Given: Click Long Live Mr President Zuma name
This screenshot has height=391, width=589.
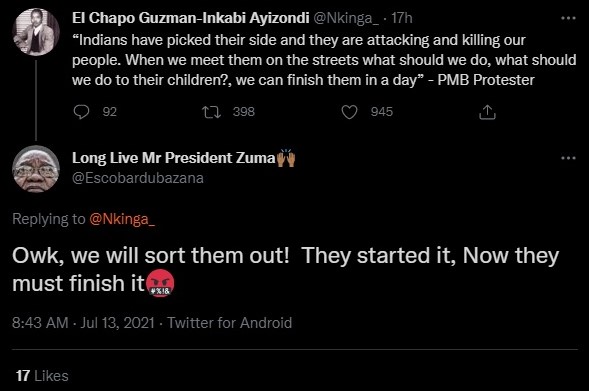Looking at the screenshot, I should pyautogui.click(x=174, y=158).
